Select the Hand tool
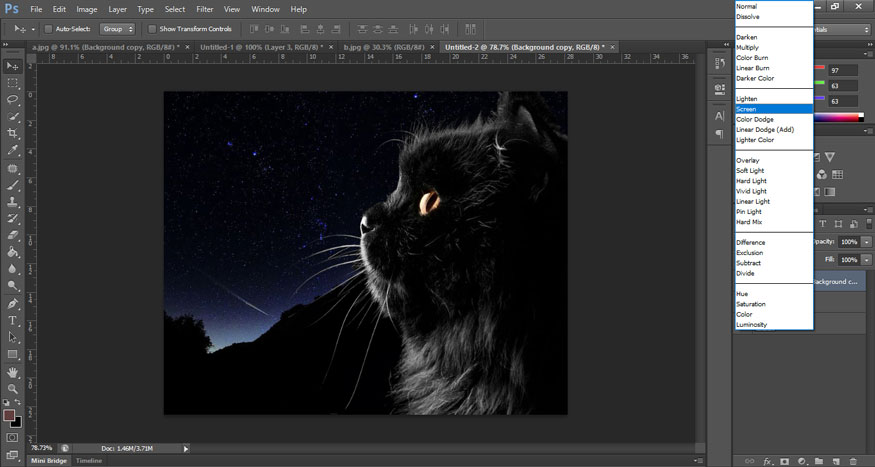Viewport: 875px width, 467px height. pos(12,372)
